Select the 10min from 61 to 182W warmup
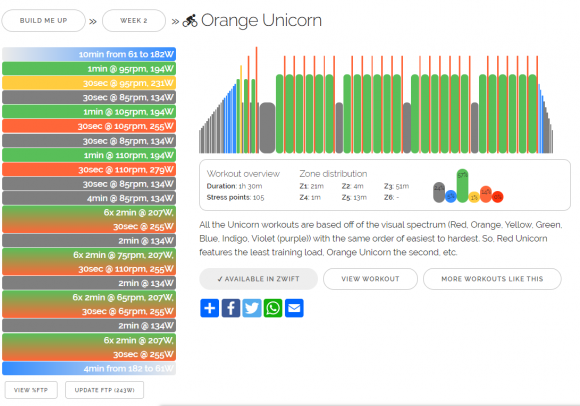The height and width of the screenshot is (406, 580). [x=89, y=54]
